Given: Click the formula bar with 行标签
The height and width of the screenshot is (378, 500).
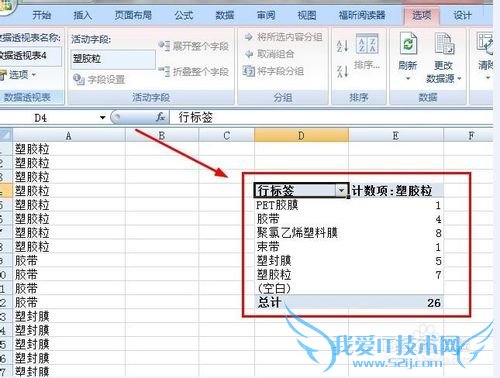Looking at the screenshot, I should pyautogui.click(x=331, y=117).
